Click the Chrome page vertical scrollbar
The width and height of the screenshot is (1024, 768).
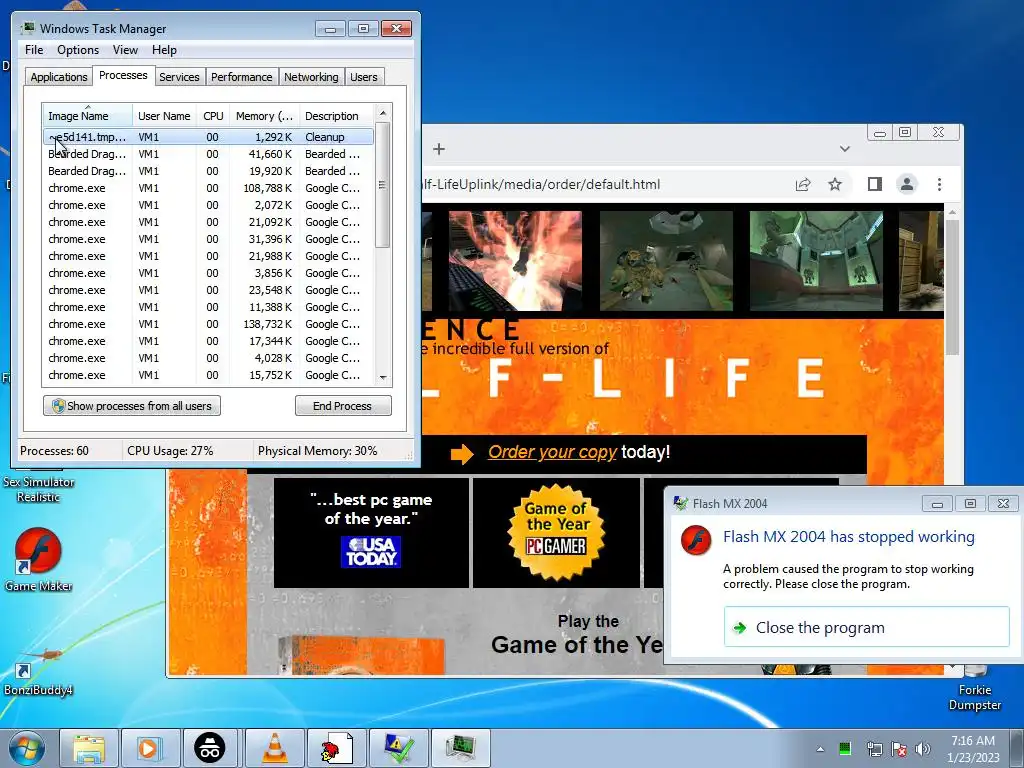[x=952, y=287]
